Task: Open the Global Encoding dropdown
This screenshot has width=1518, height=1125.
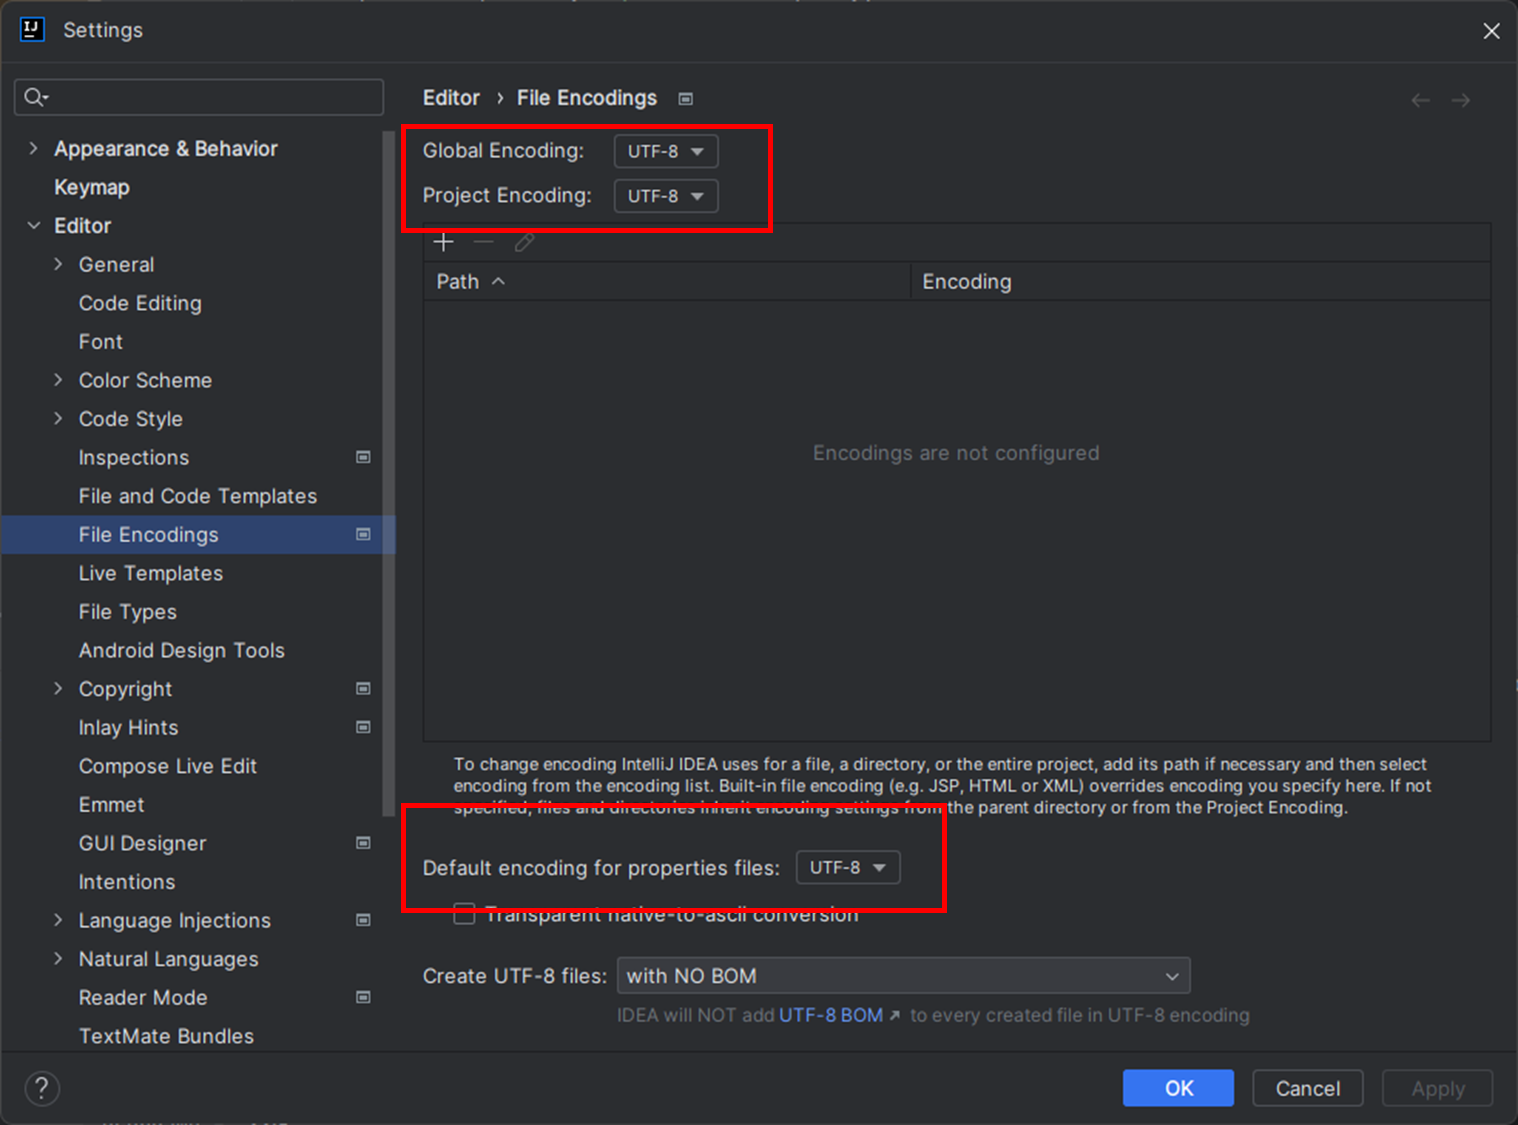Action: [x=666, y=151]
